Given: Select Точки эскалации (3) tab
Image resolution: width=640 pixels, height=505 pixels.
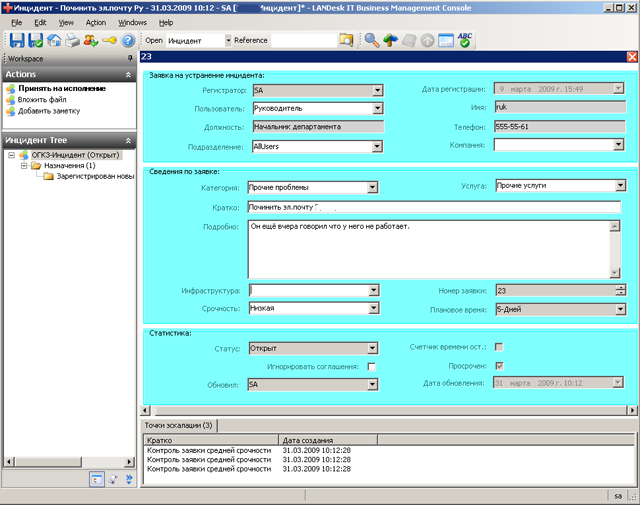Looking at the screenshot, I should 178,425.
